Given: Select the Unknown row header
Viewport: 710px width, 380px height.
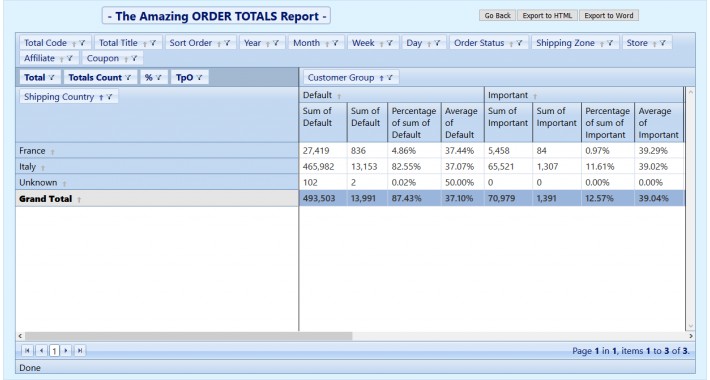Looking at the screenshot, I should tap(157, 183).
